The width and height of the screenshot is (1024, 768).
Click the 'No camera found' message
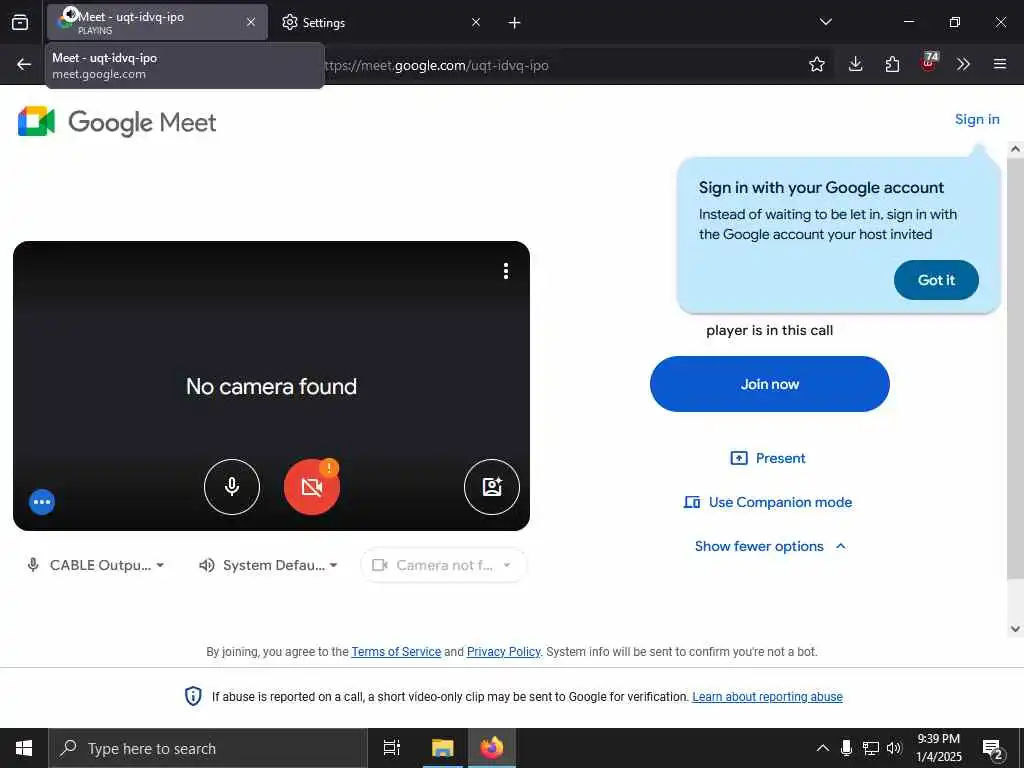(x=271, y=387)
